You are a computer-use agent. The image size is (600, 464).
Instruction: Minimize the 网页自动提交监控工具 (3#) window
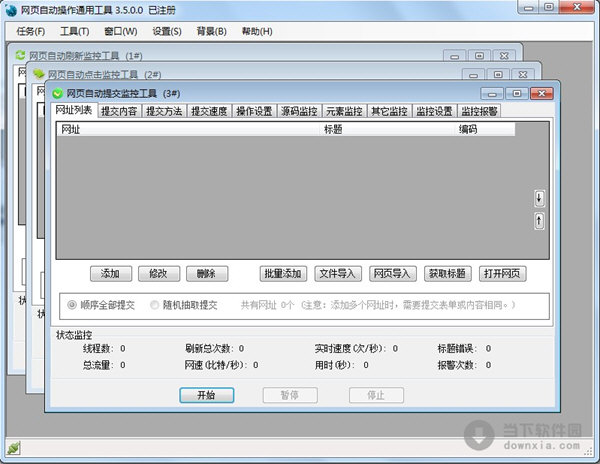(492, 93)
